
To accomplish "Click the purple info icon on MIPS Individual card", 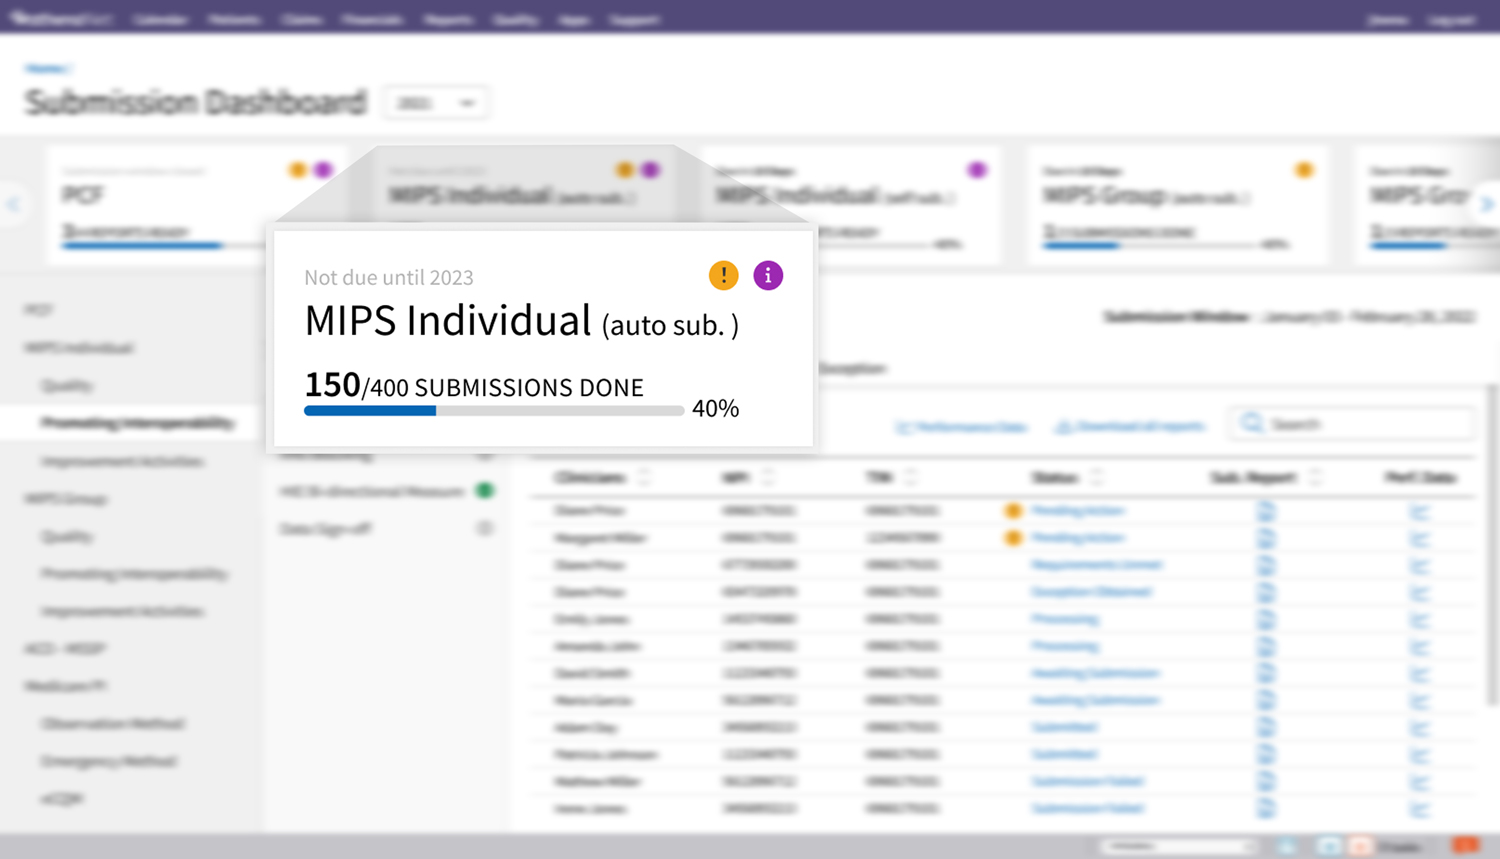I will pyautogui.click(x=768, y=275).
